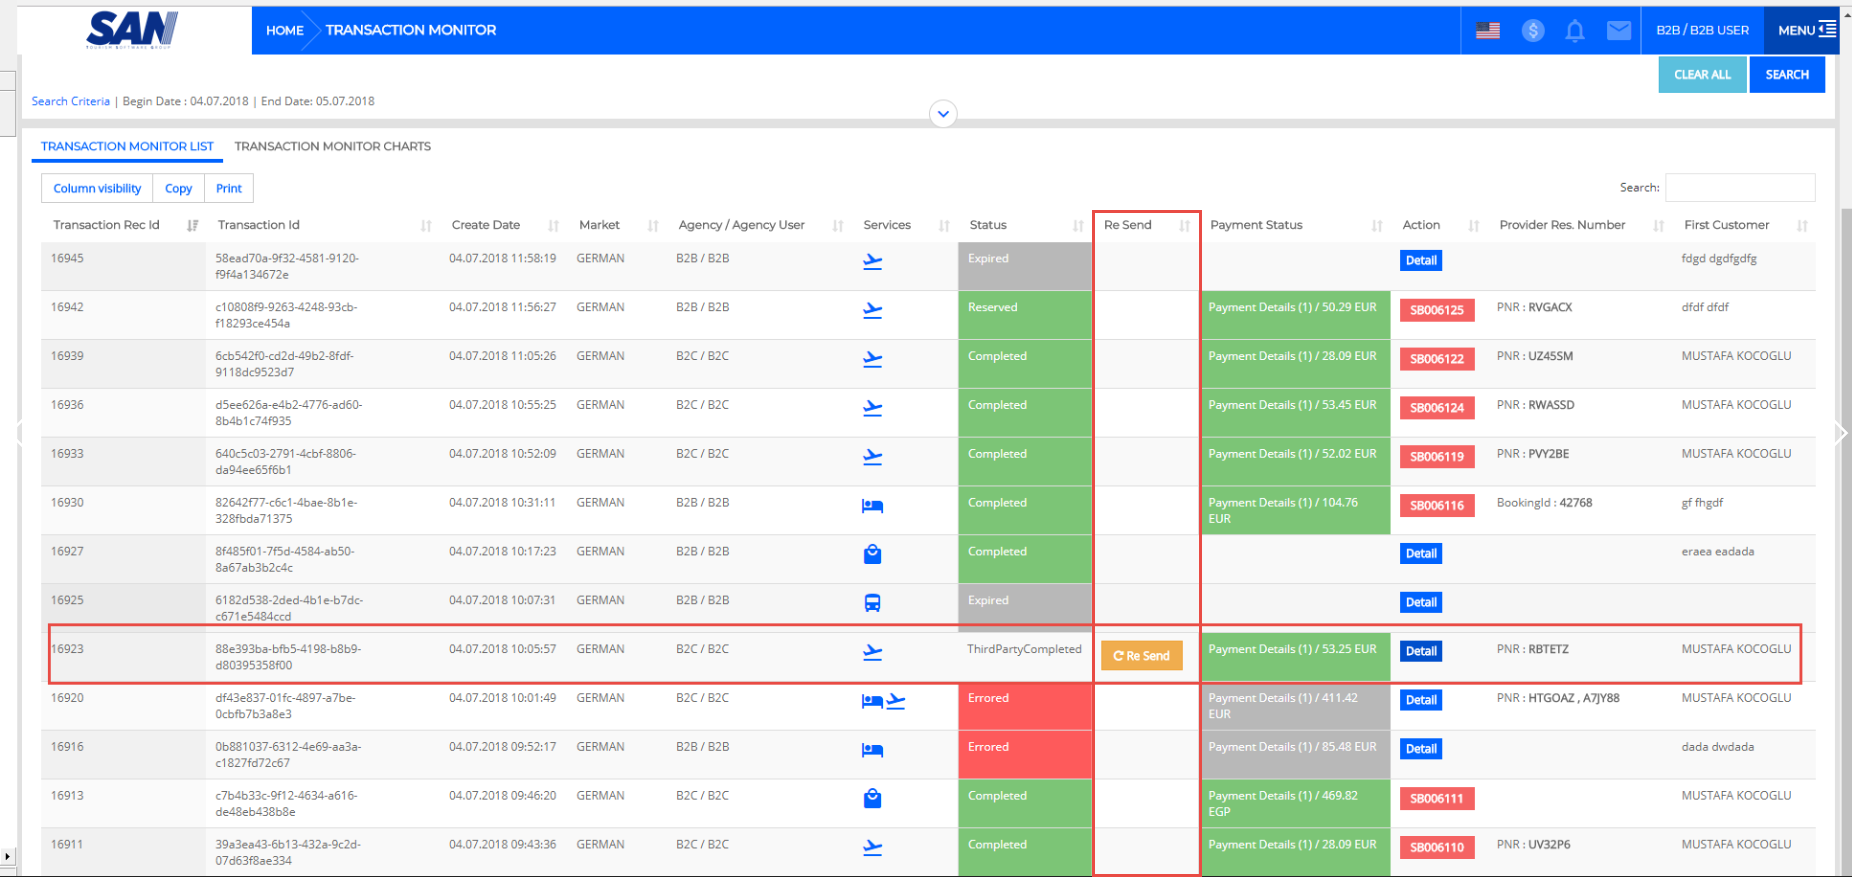Click the SEARCH button

[1786, 74]
